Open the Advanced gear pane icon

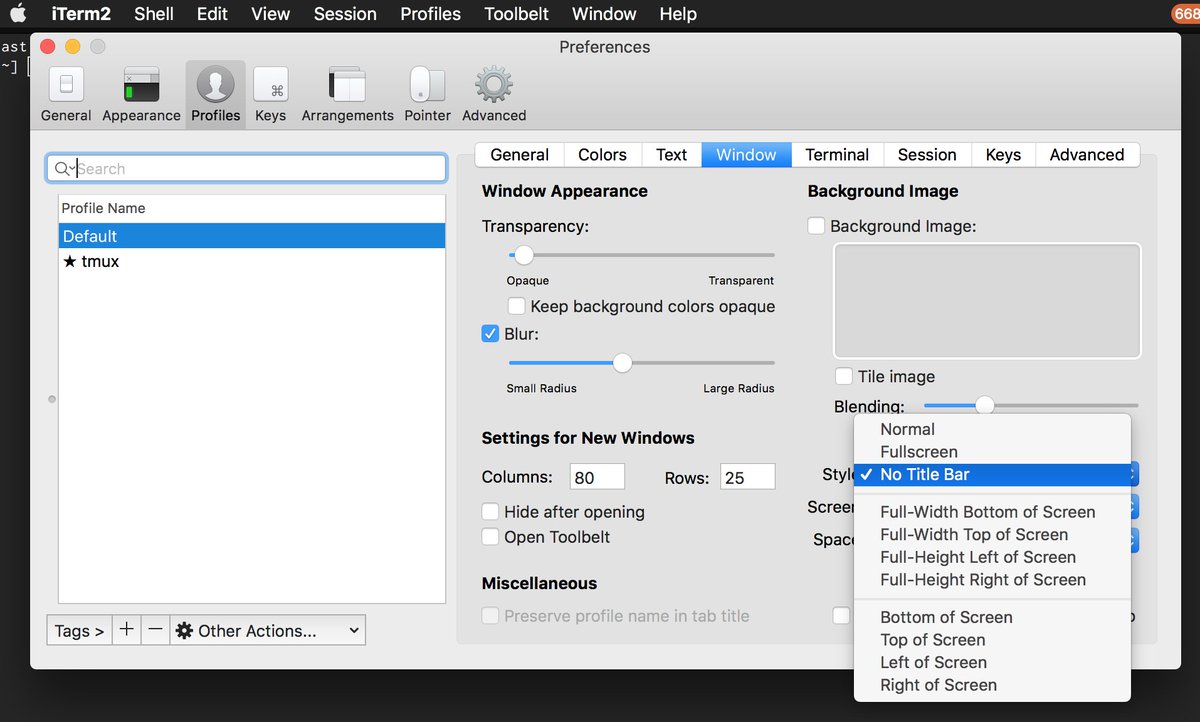pyautogui.click(x=494, y=85)
